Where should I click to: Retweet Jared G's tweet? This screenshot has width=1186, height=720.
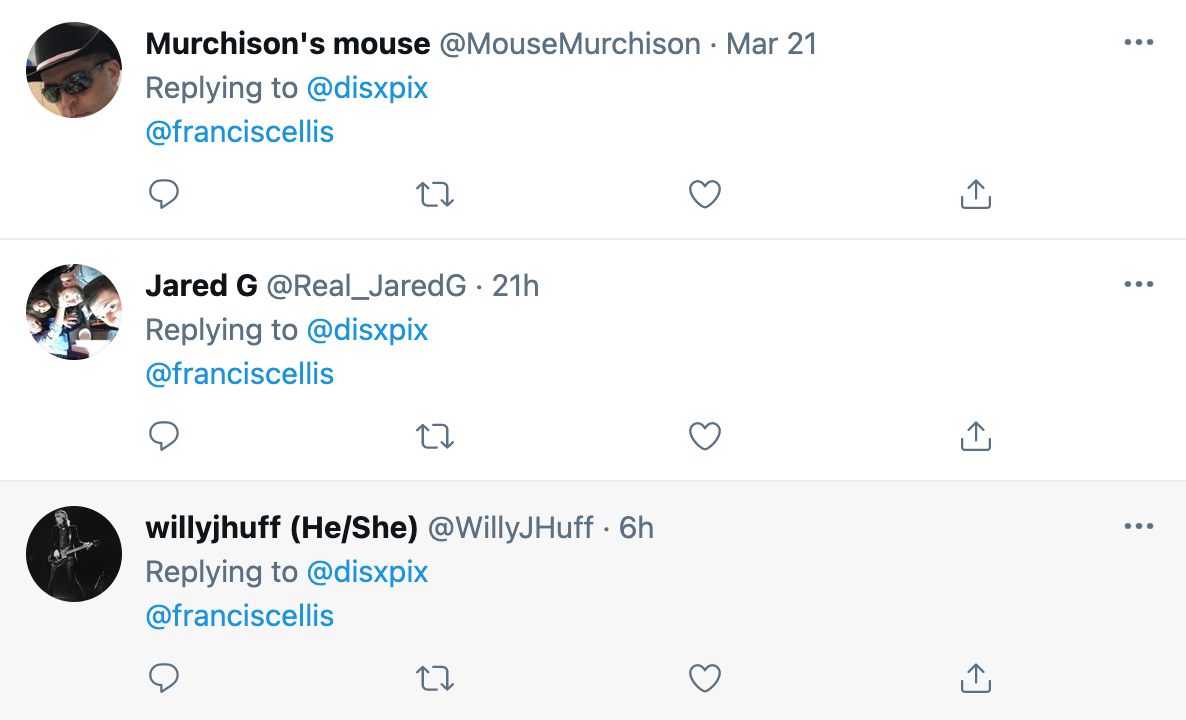tap(435, 436)
